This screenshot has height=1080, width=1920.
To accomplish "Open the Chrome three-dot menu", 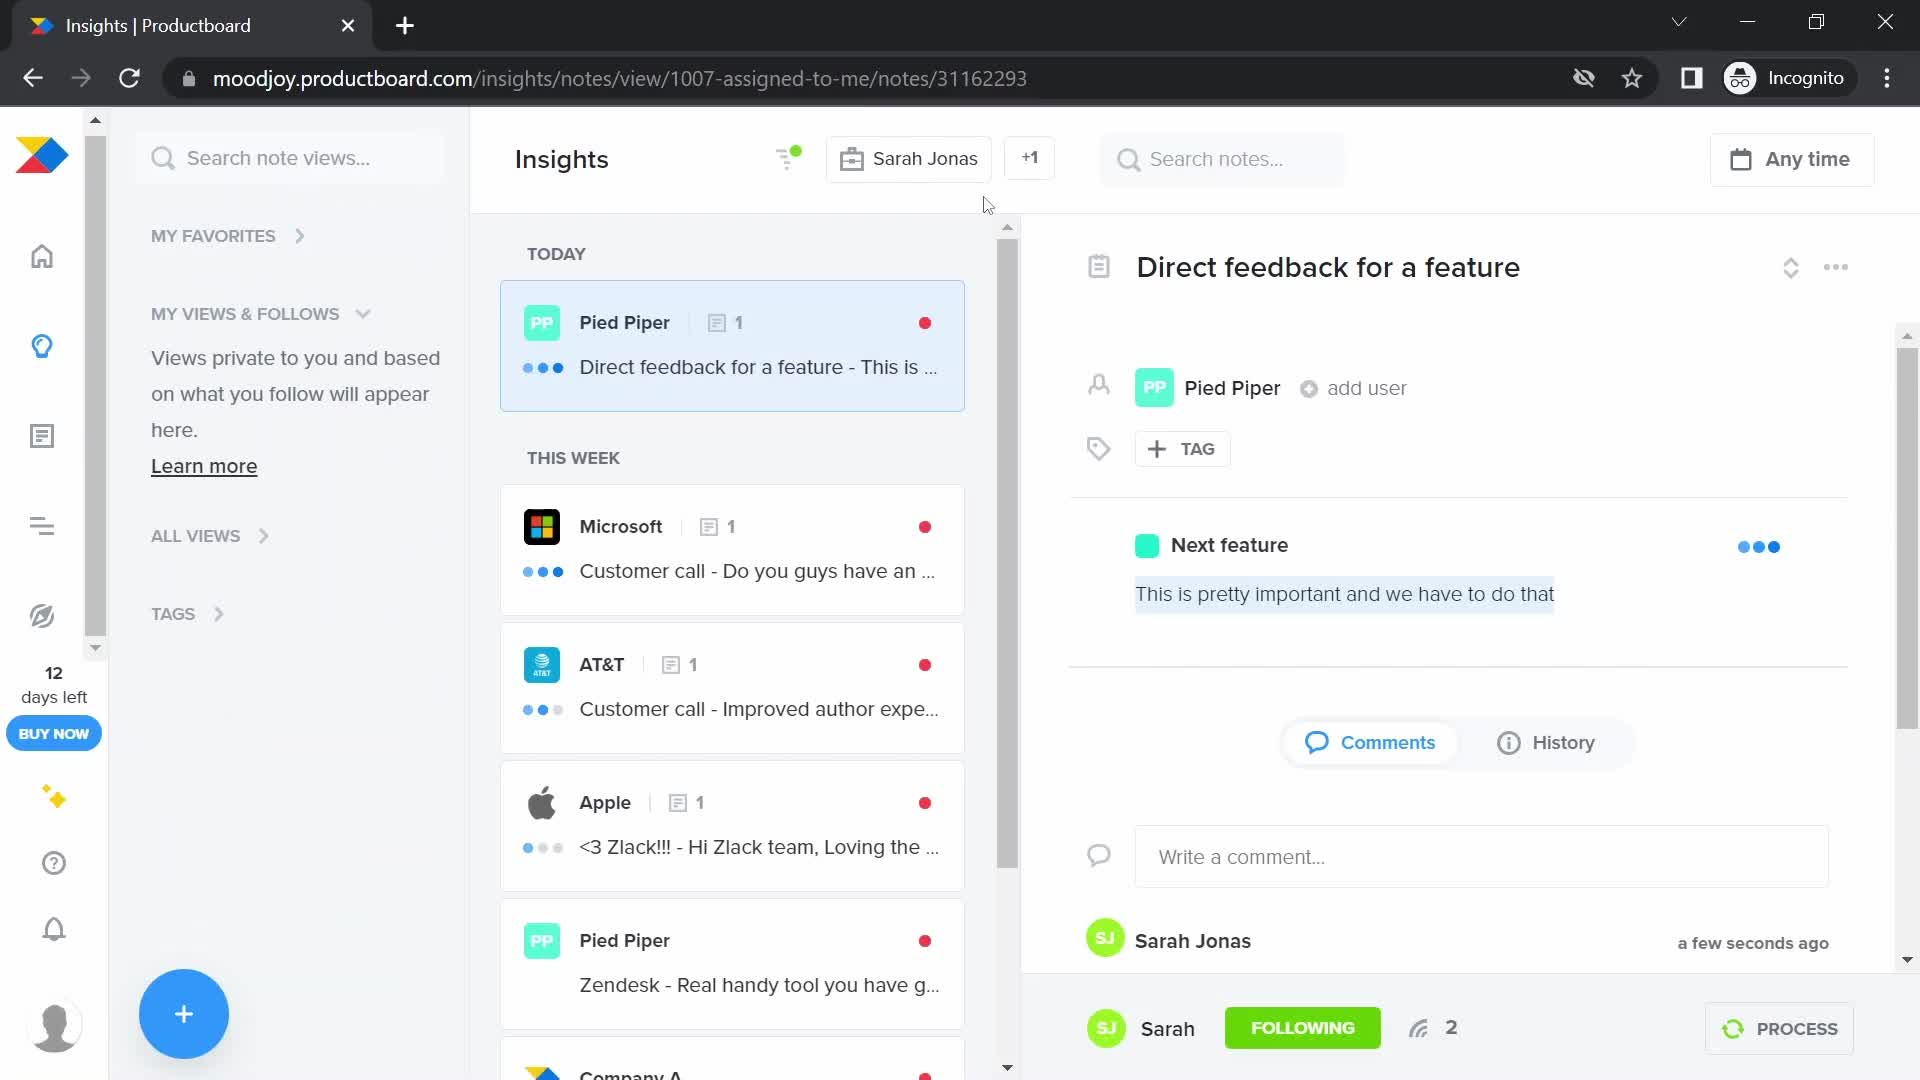I will [1887, 78].
